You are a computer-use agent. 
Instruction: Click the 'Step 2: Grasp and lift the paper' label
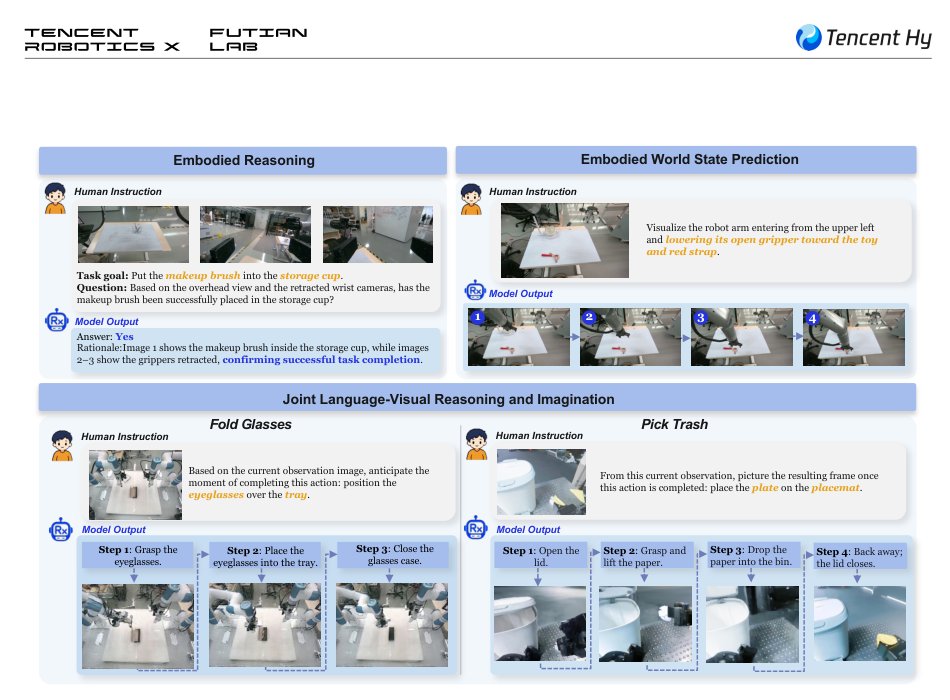tap(645, 555)
